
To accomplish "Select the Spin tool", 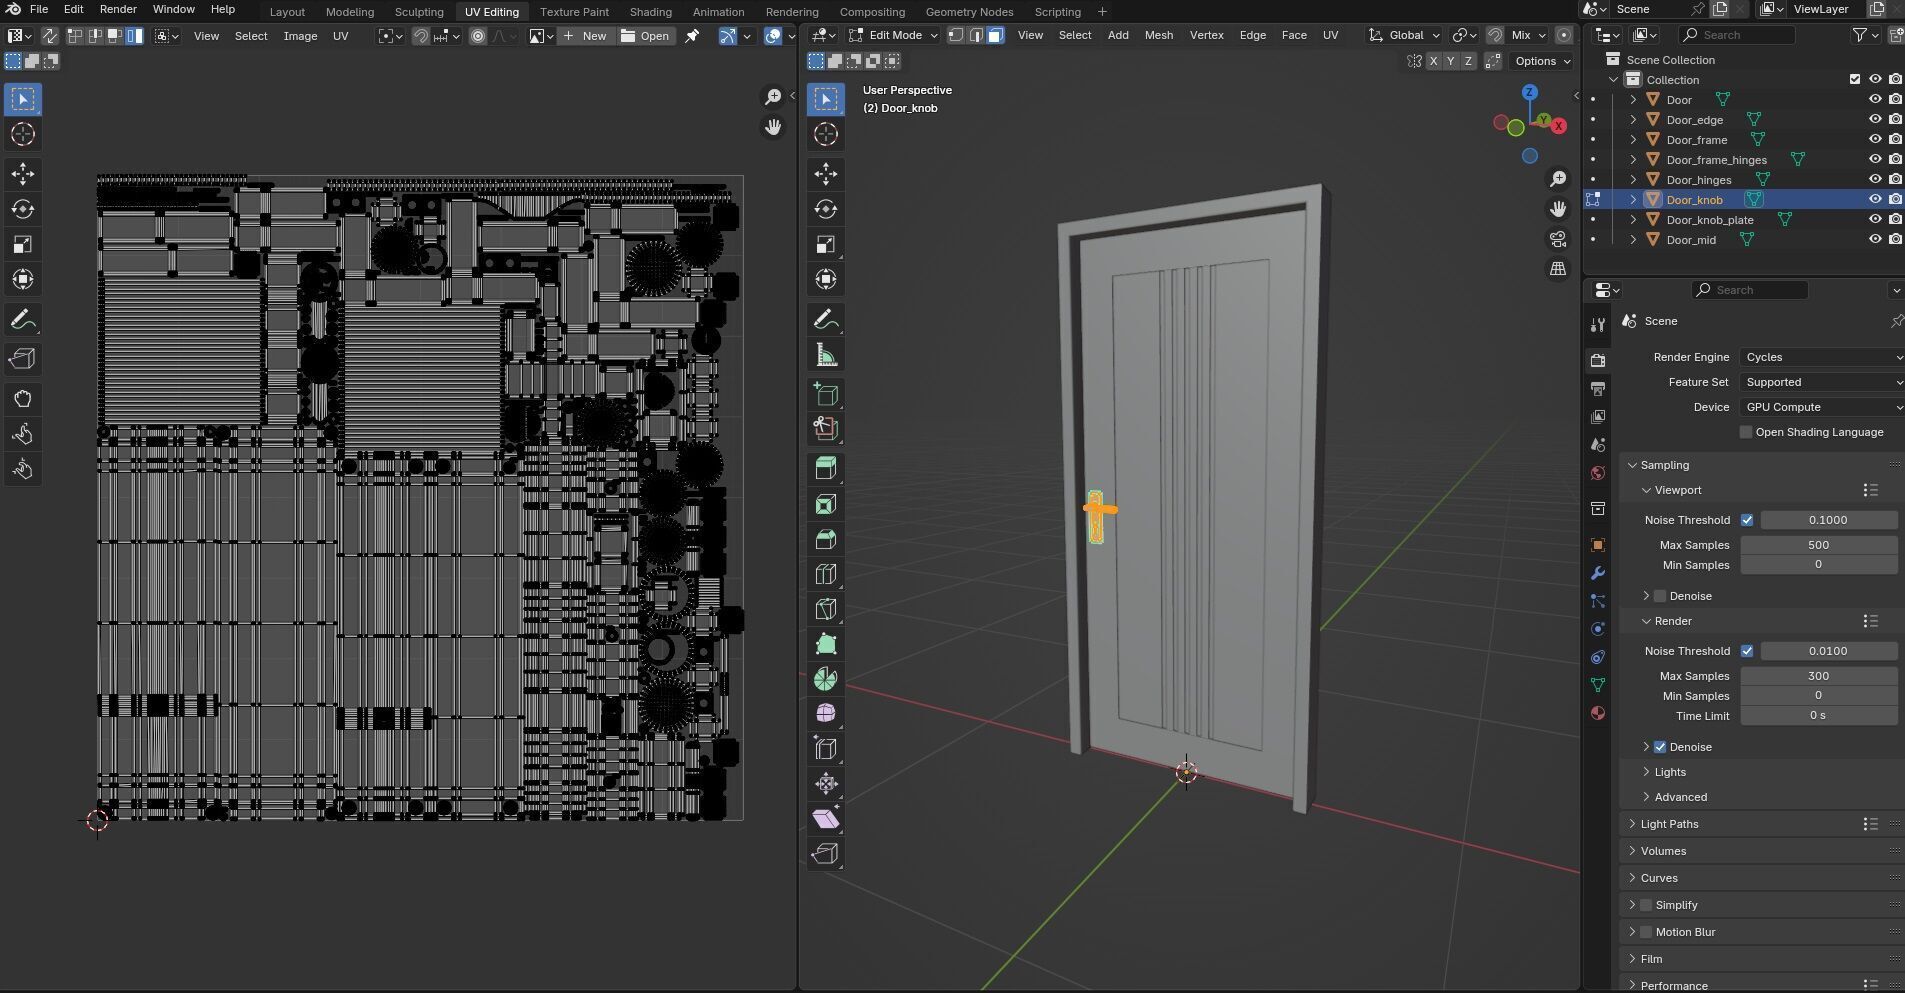I will click(x=826, y=679).
